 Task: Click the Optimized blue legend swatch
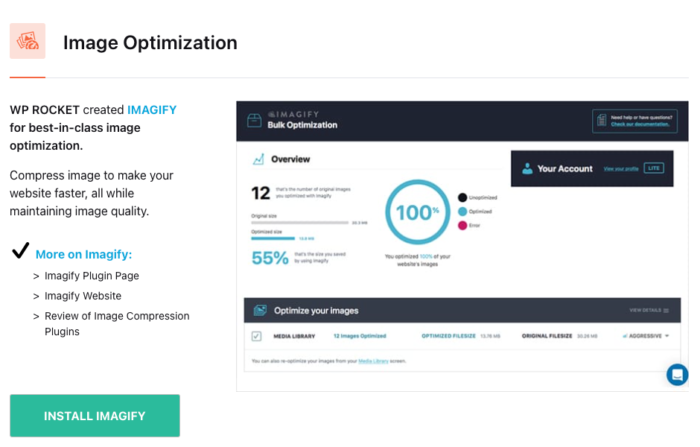[x=462, y=212]
